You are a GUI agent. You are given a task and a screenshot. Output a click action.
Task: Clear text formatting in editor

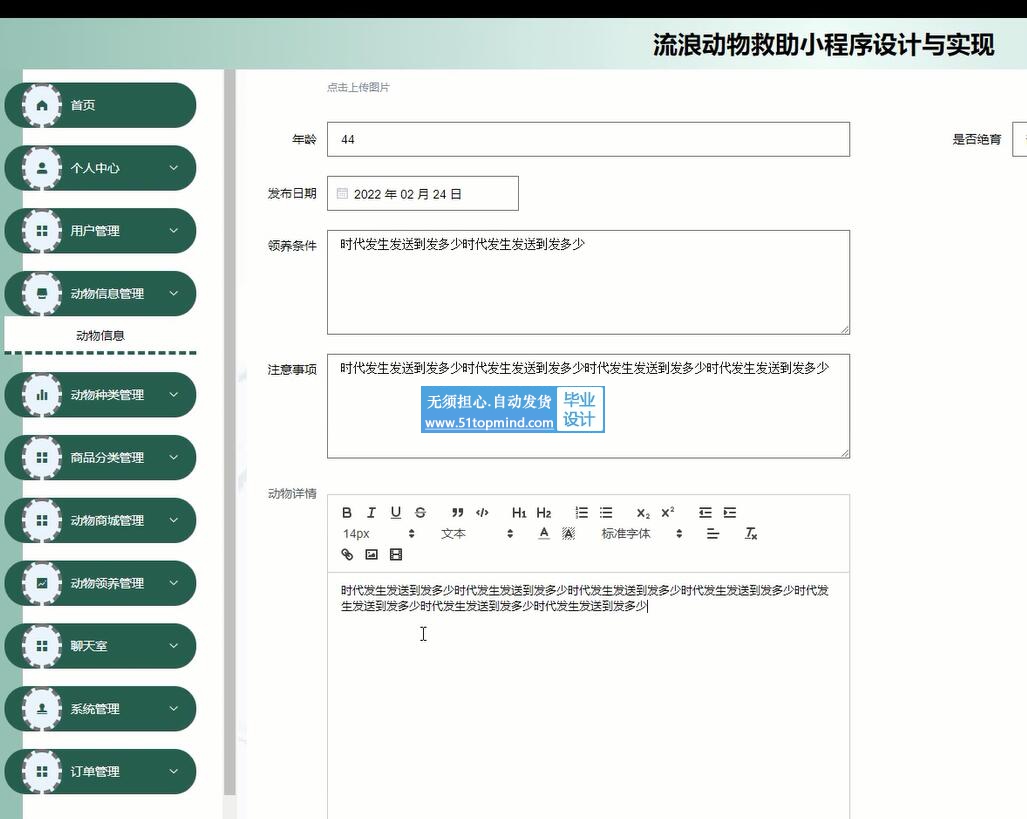pyautogui.click(x=751, y=533)
